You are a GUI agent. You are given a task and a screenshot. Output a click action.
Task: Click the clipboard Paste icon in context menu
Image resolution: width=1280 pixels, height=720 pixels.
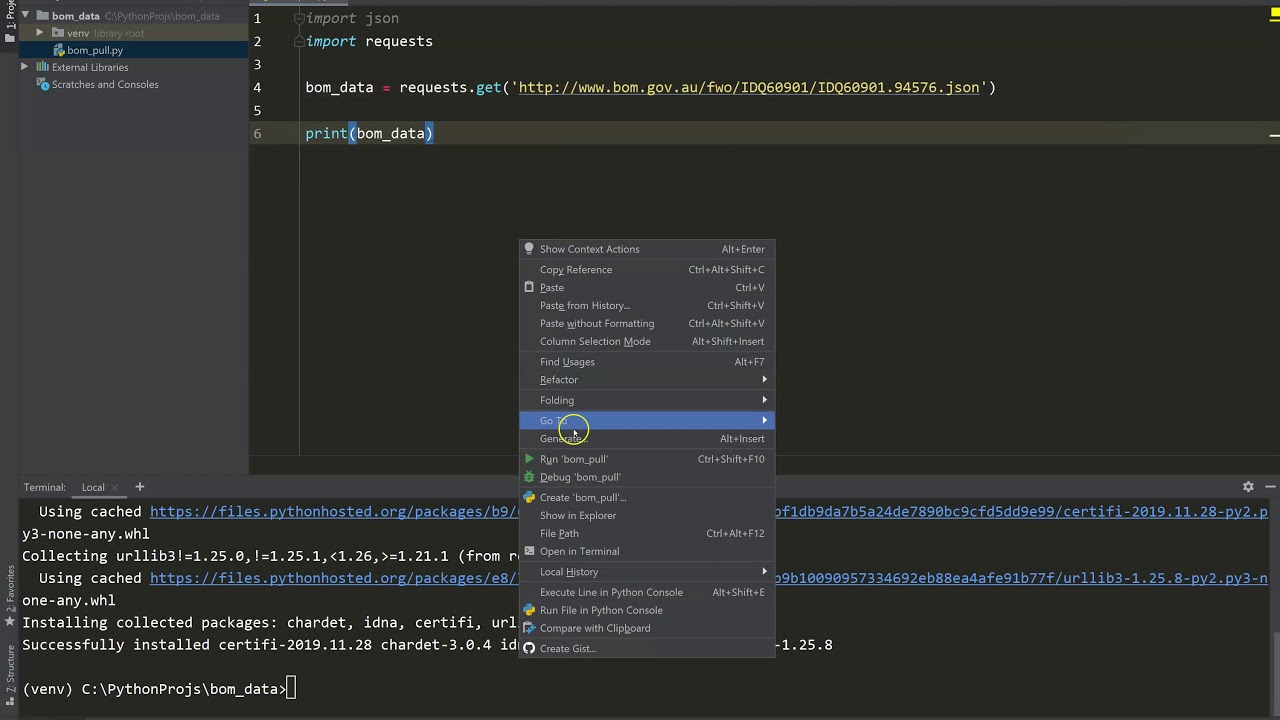[529, 287]
